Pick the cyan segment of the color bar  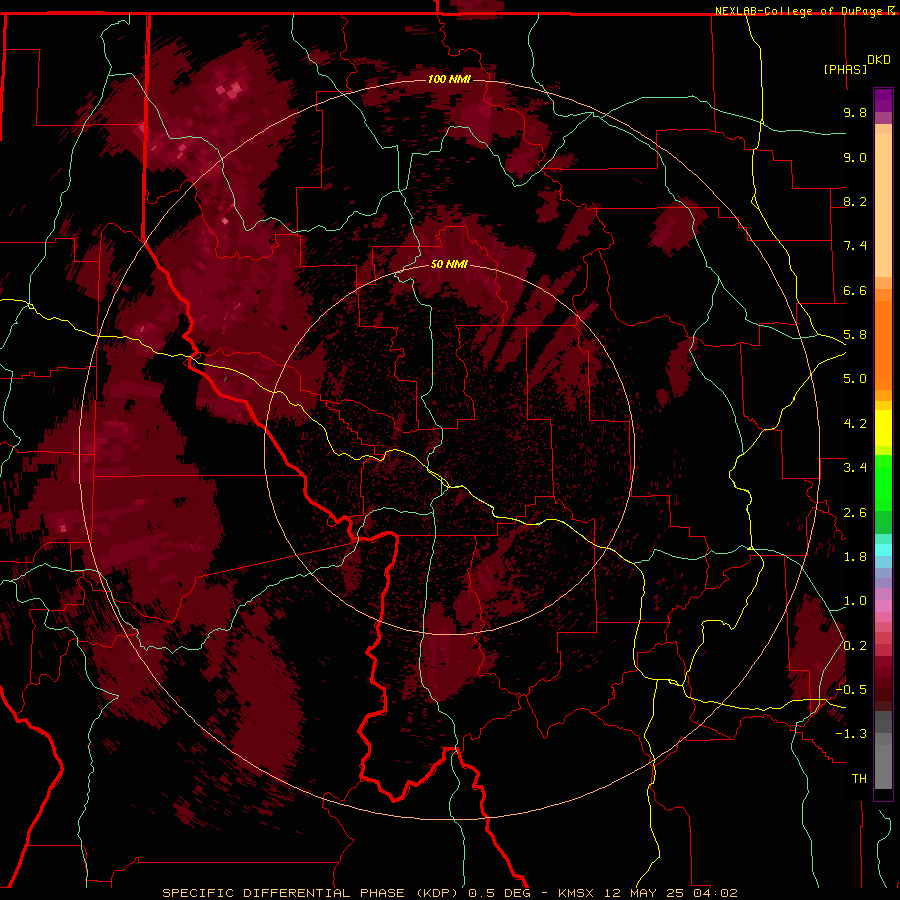(x=883, y=550)
